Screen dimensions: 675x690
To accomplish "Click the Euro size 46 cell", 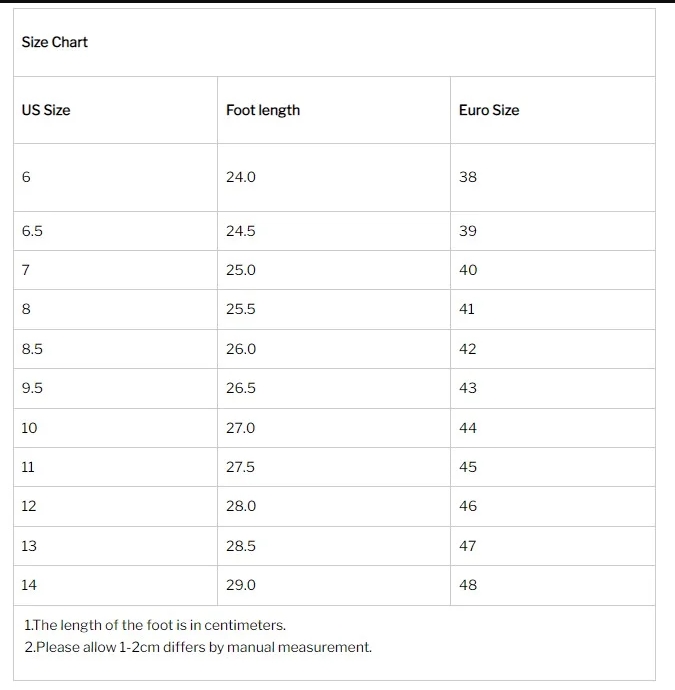I will coord(553,506).
